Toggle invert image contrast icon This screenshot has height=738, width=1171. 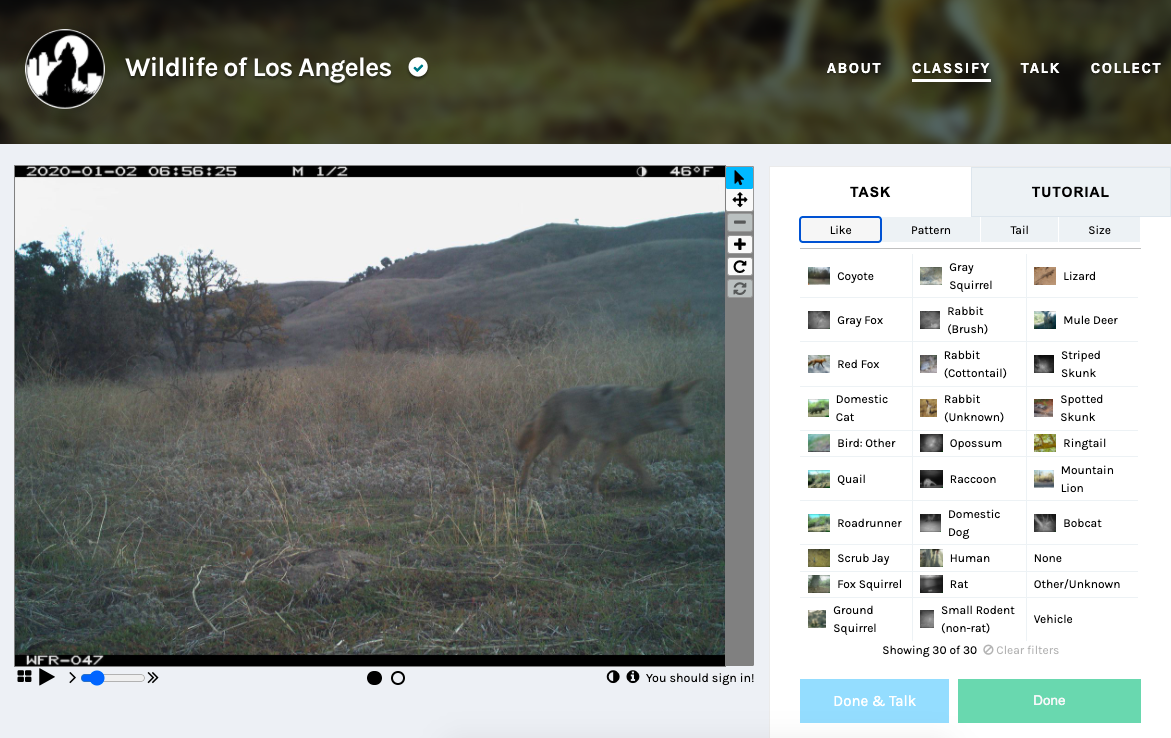[613, 677]
